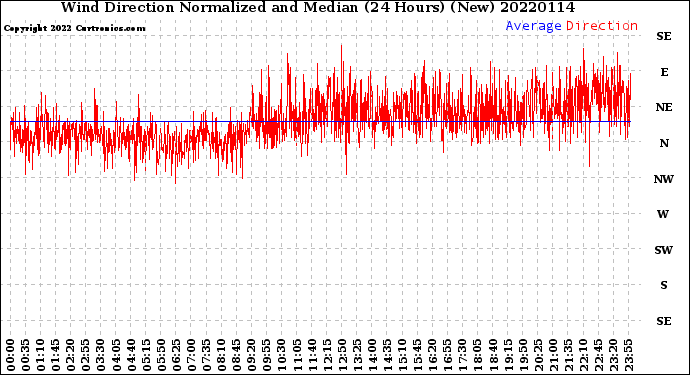Image resolution: width=690 pixels, height=375 pixels.
Task: Click the 05:15 time label
Action: (x=146, y=355)
